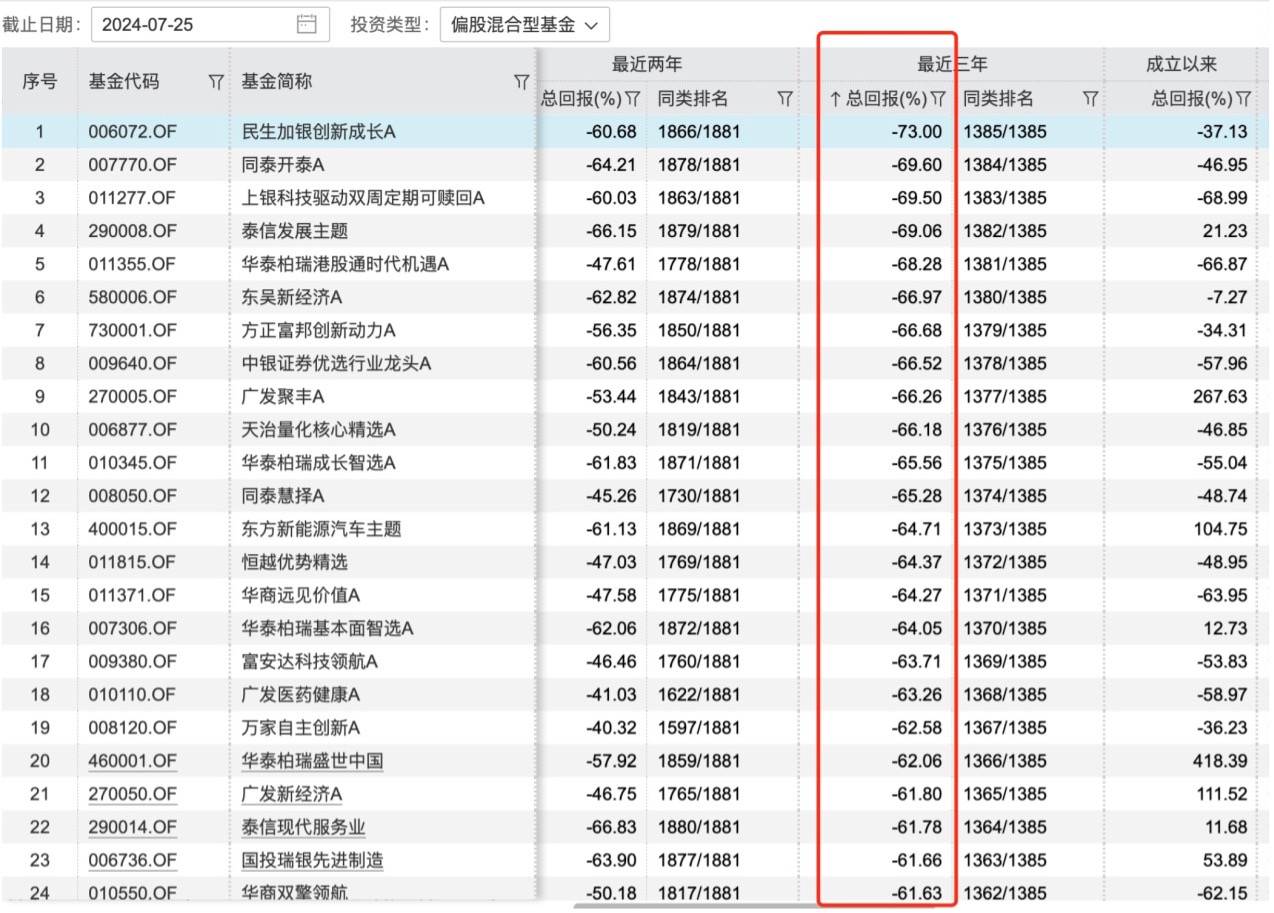The width and height of the screenshot is (1274, 913).
Task: Select row 富安达科技领航A
Action: pyautogui.click(x=635, y=661)
